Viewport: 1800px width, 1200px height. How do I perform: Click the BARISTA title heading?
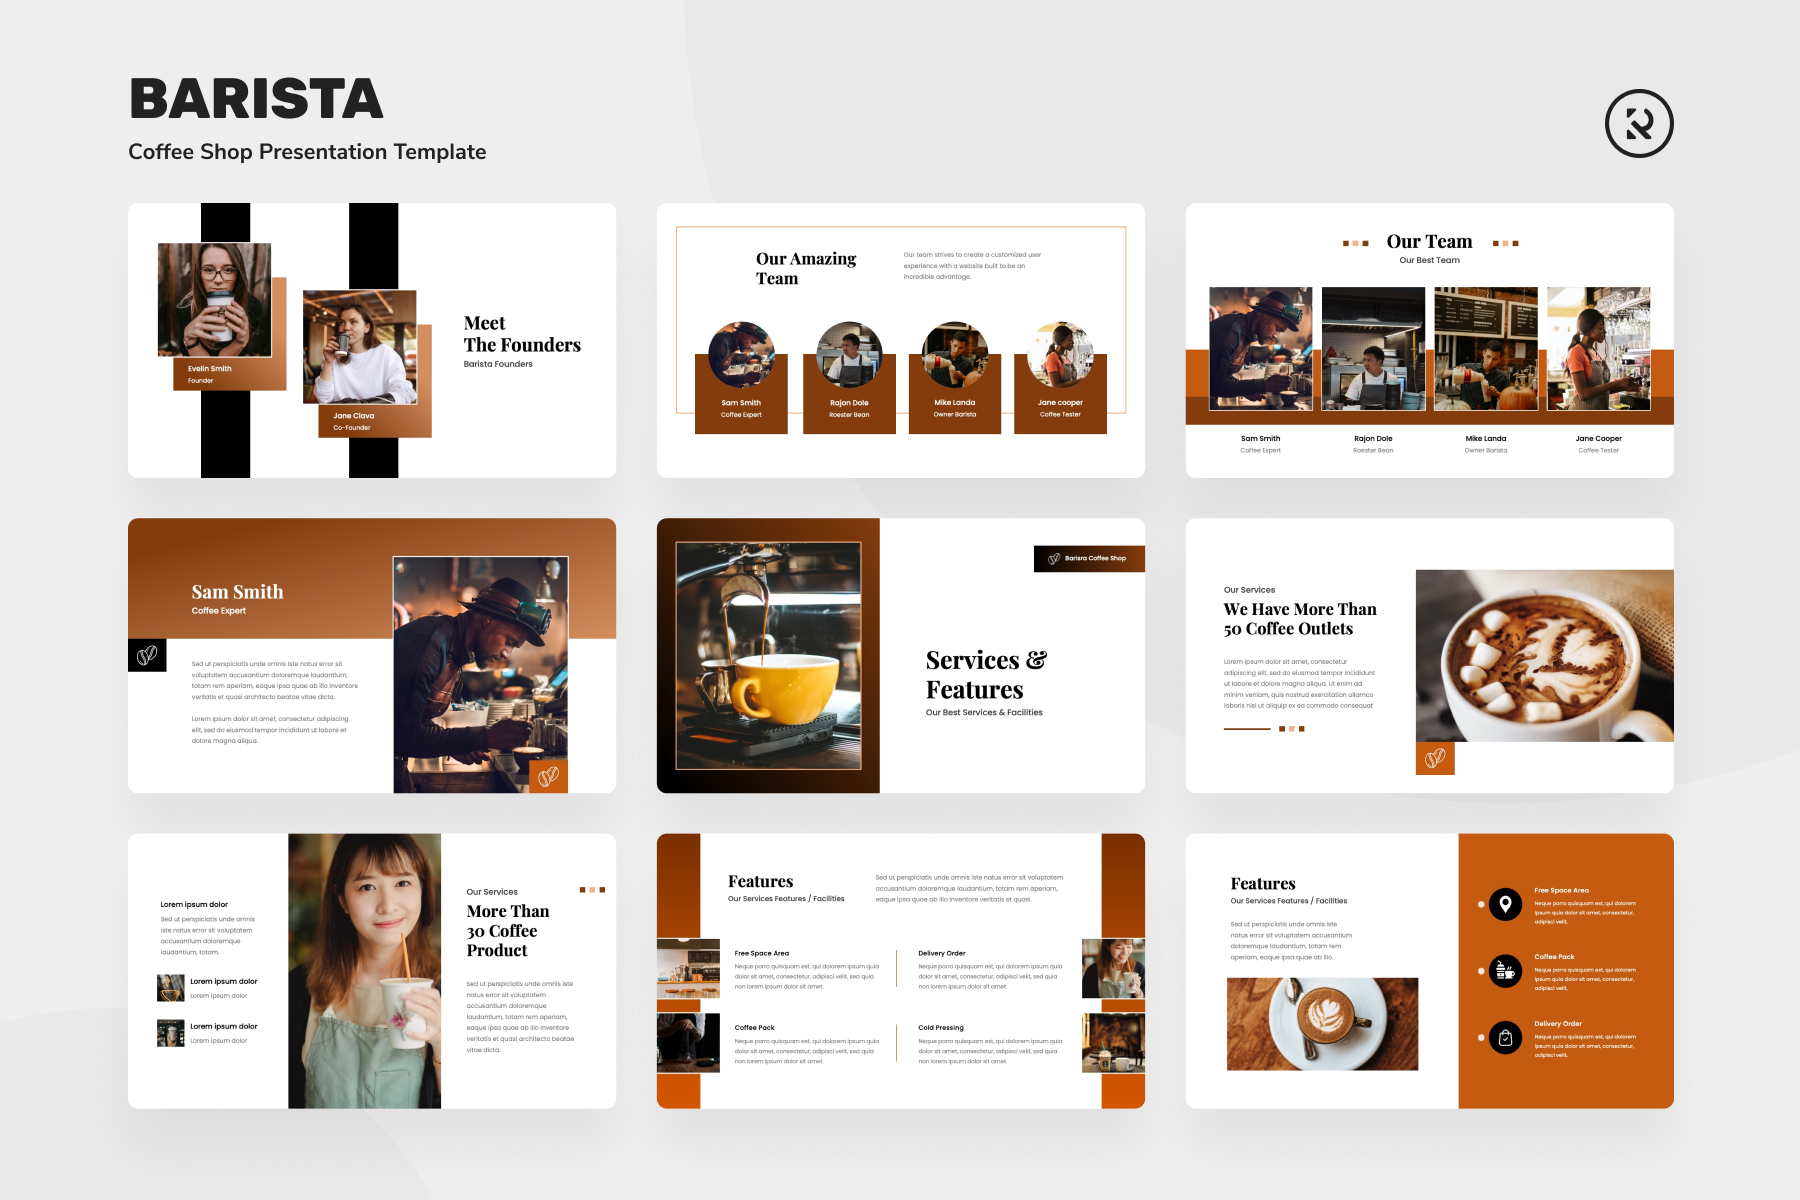(257, 99)
